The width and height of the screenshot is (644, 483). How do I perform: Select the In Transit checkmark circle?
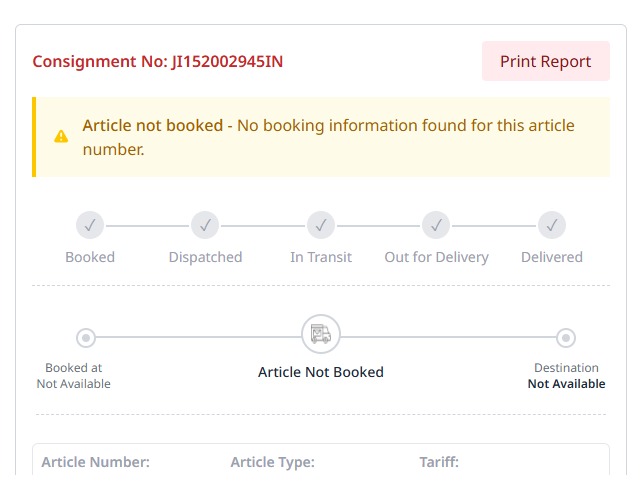(321, 225)
